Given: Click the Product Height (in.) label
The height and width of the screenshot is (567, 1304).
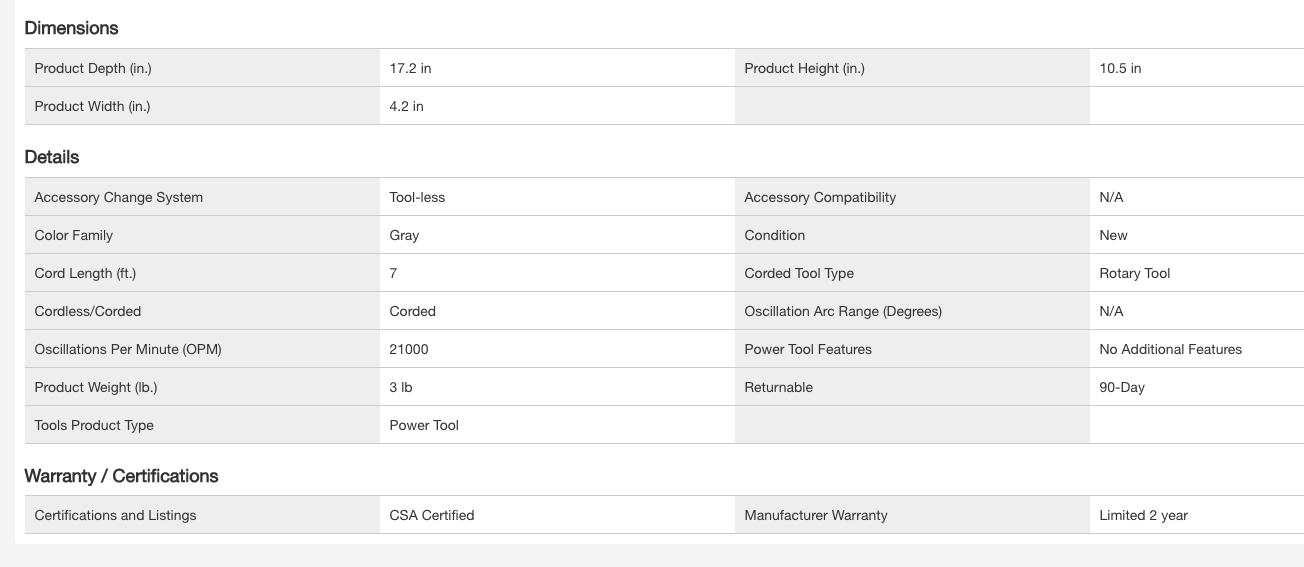Looking at the screenshot, I should coord(804,68).
